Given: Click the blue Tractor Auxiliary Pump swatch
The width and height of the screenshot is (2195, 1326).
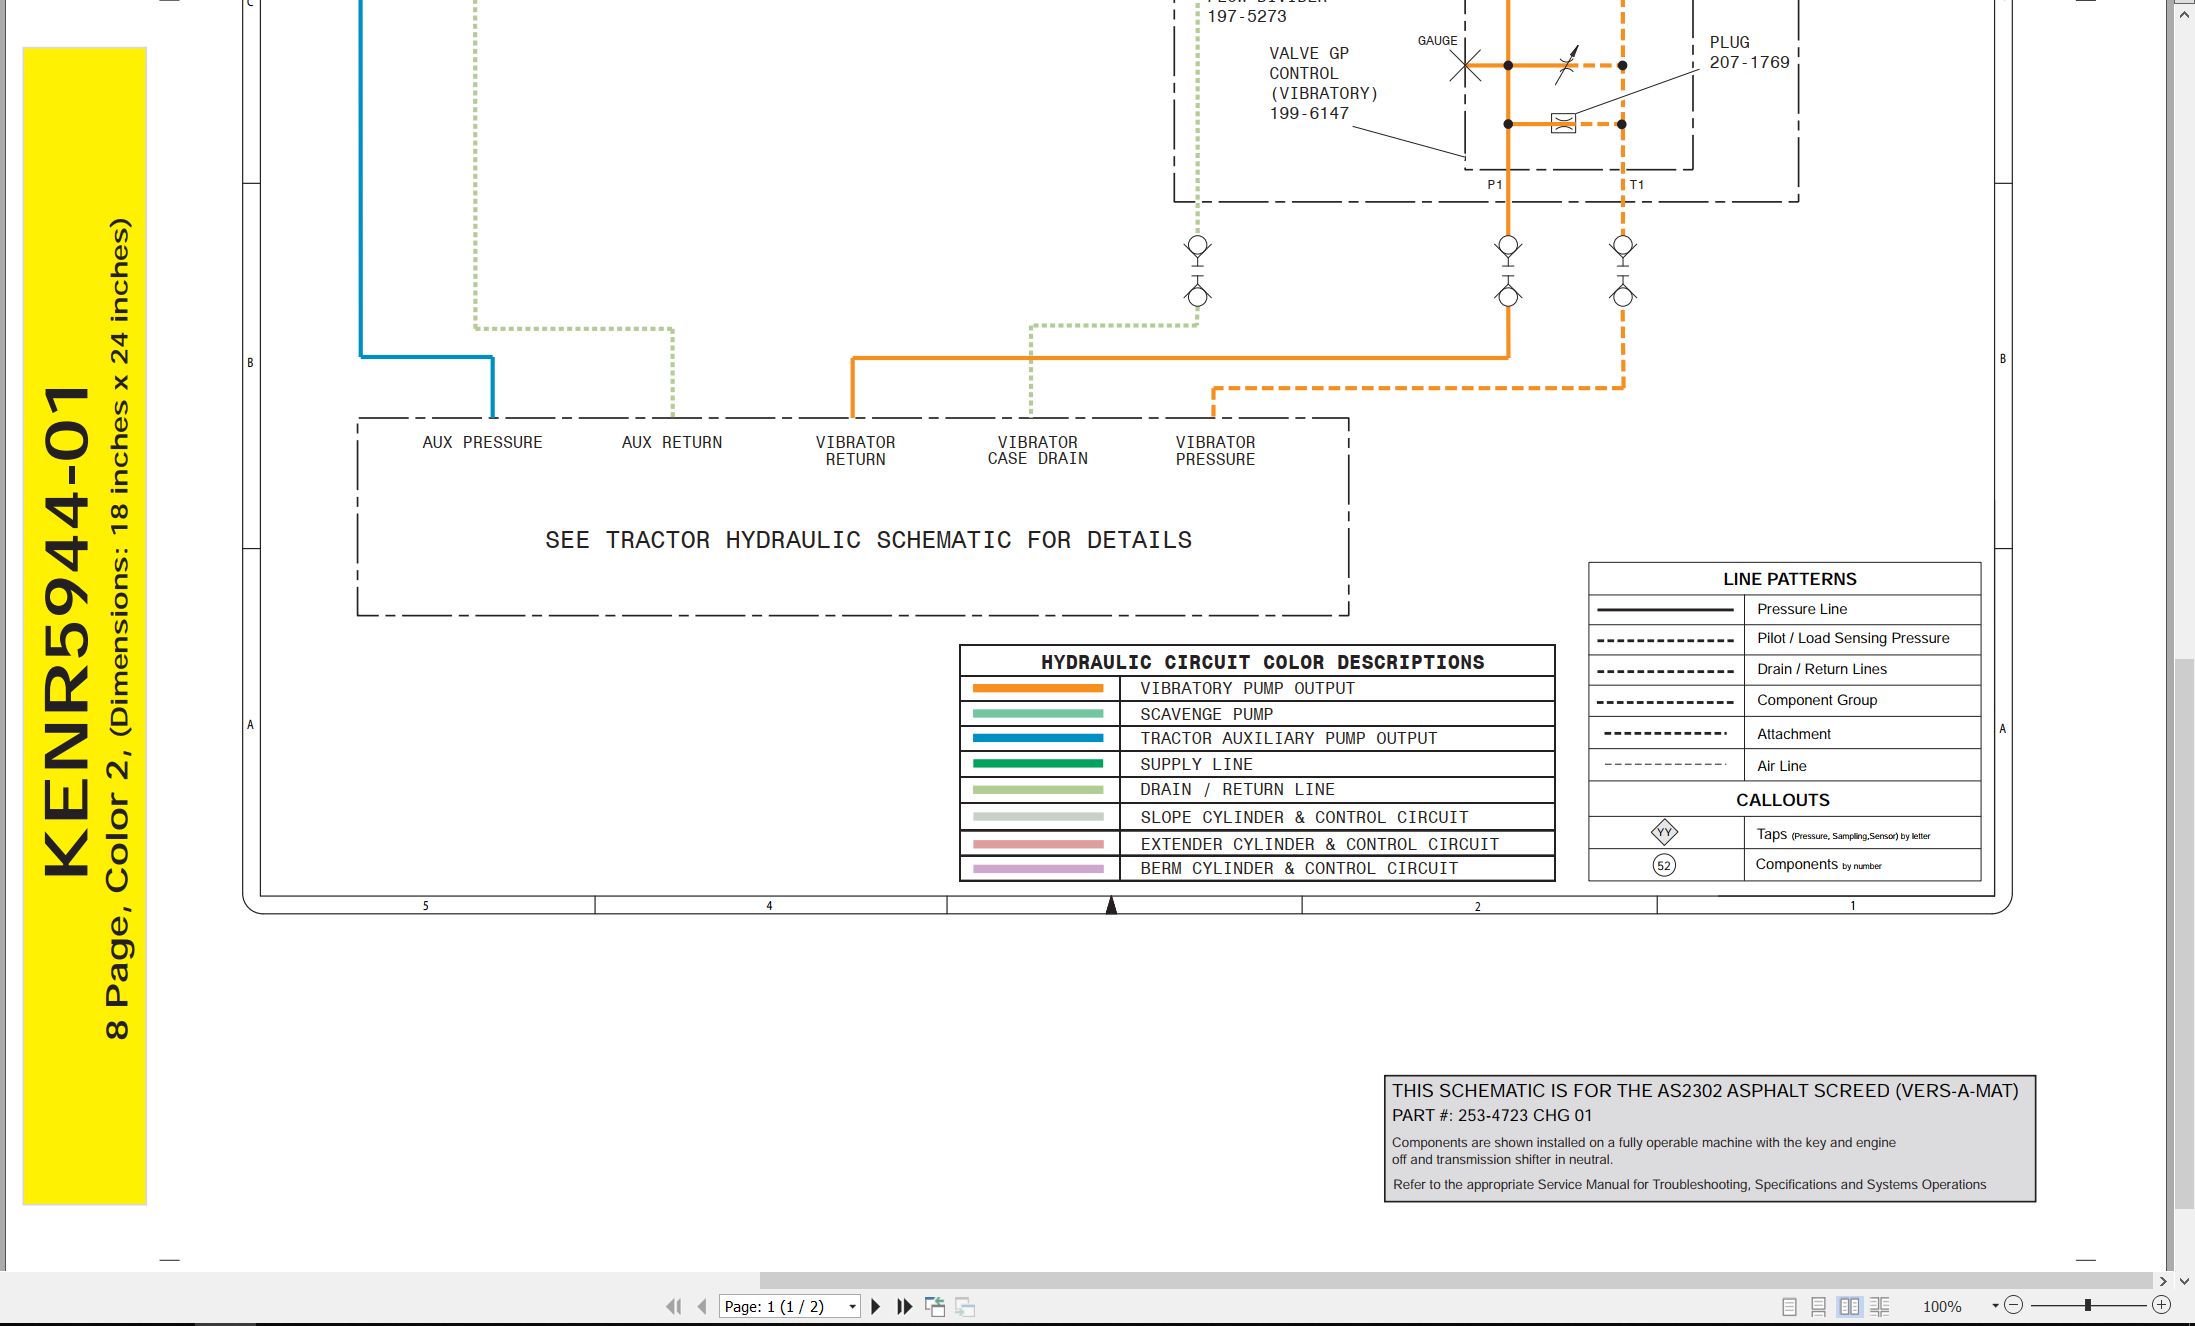Looking at the screenshot, I should pyautogui.click(x=1038, y=738).
